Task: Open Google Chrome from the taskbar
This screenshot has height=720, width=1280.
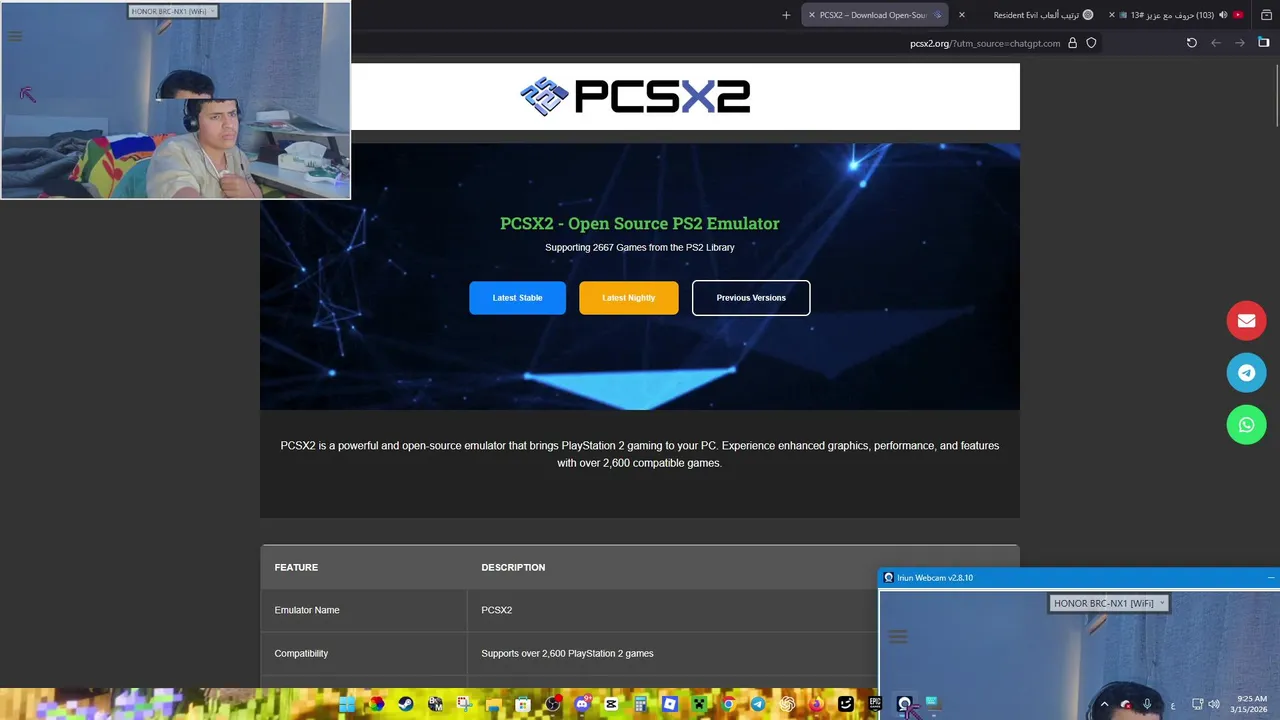Action: tap(728, 705)
